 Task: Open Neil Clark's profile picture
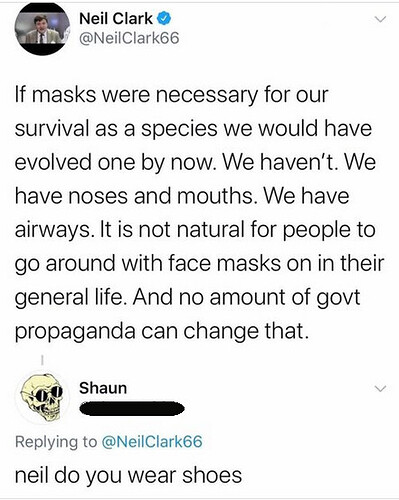tap(42, 29)
